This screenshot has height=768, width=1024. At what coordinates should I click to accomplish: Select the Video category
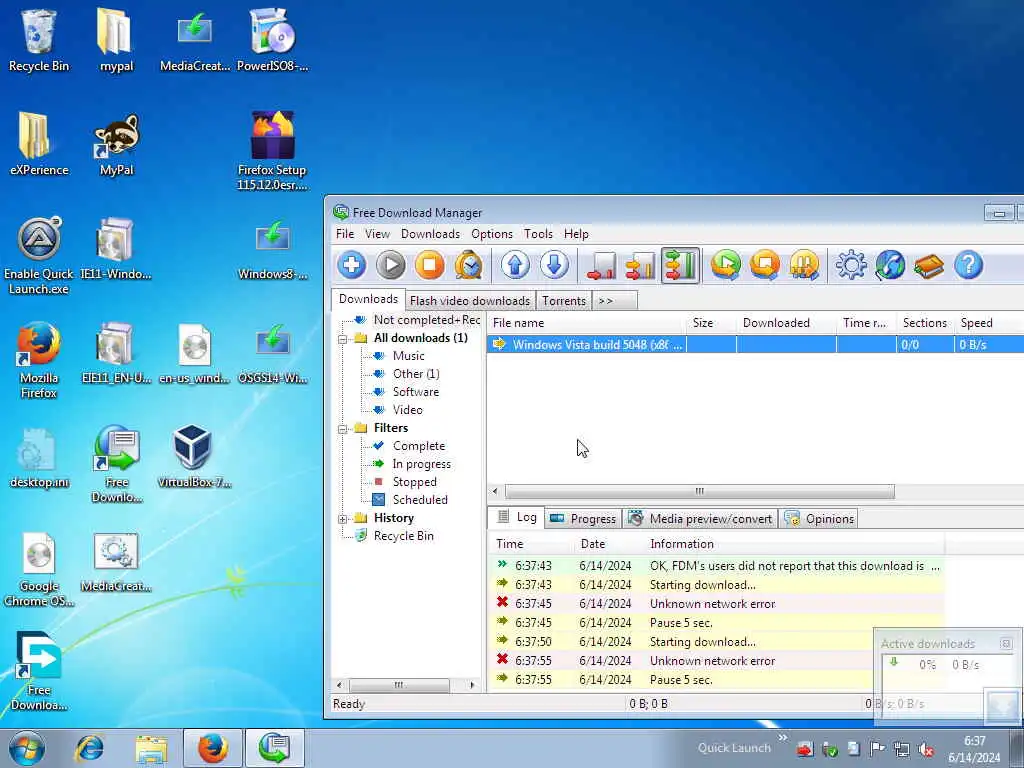(x=408, y=410)
